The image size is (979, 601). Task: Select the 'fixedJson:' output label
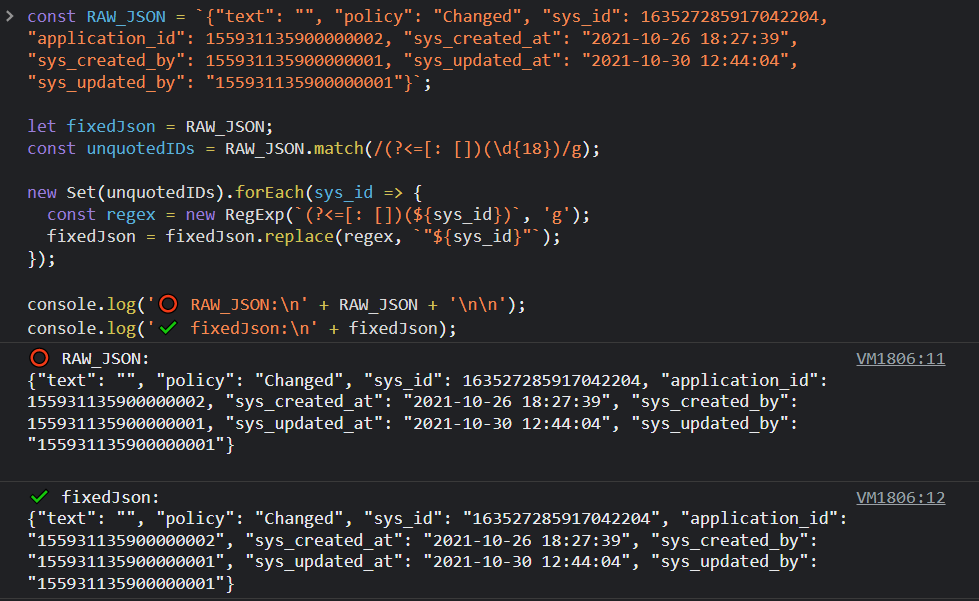[110, 496]
